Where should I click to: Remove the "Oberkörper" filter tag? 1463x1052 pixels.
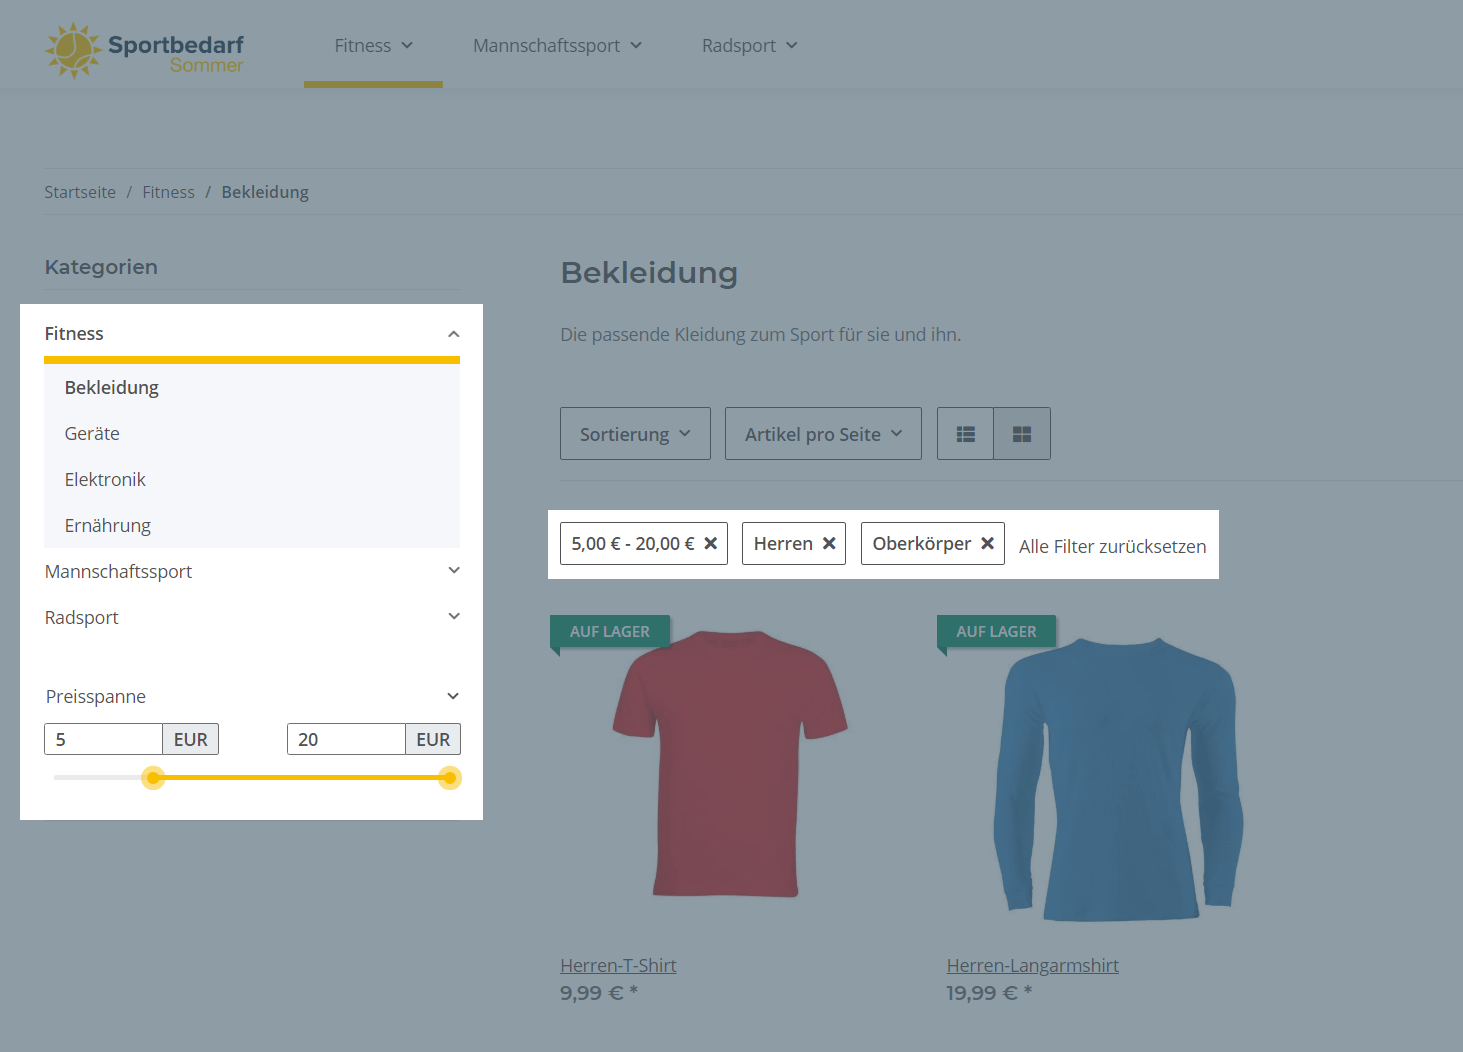pos(987,543)
